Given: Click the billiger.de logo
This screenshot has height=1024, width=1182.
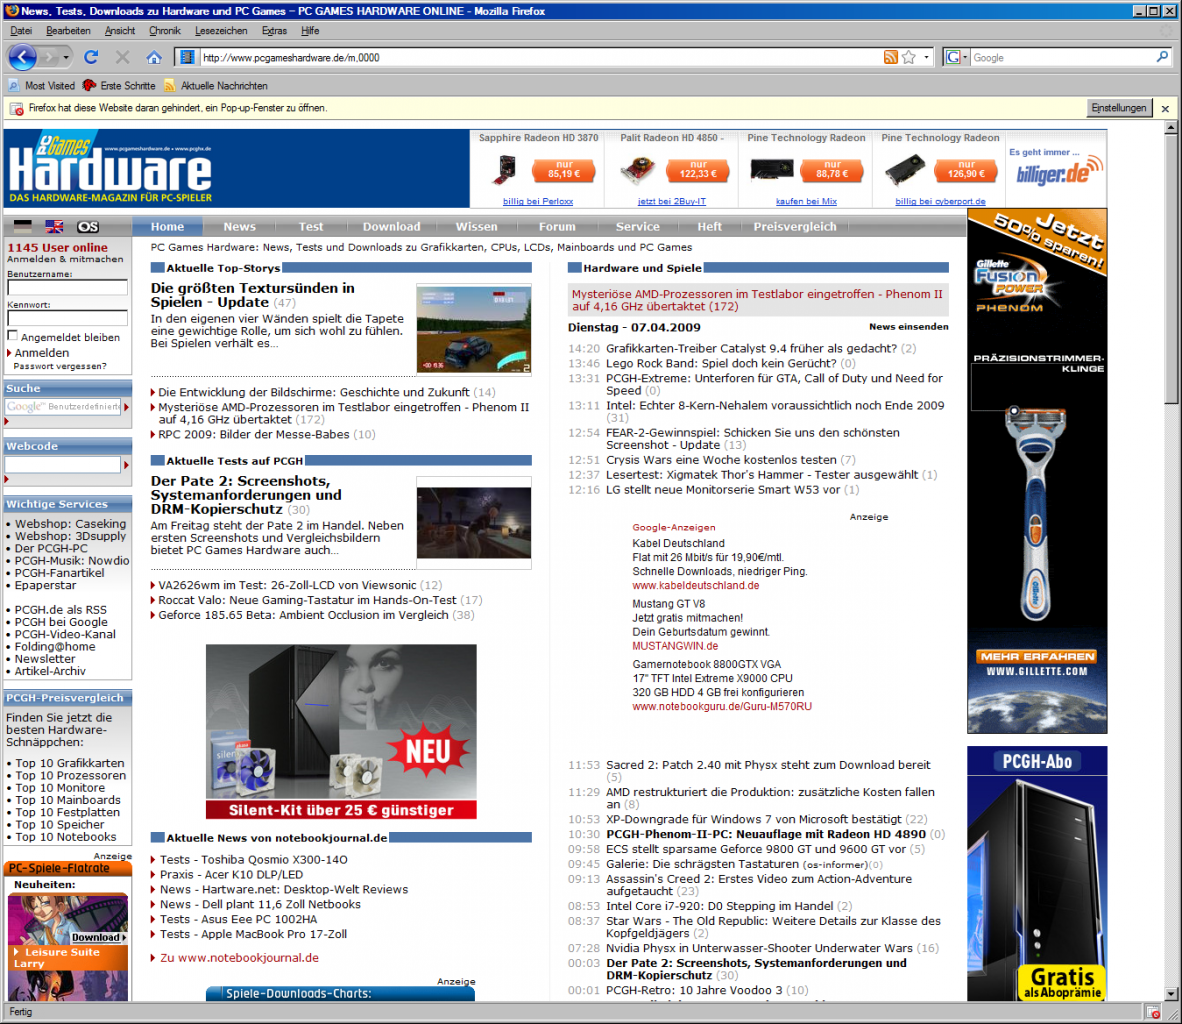Looking at the screenshot, I should click(1058, 173).
